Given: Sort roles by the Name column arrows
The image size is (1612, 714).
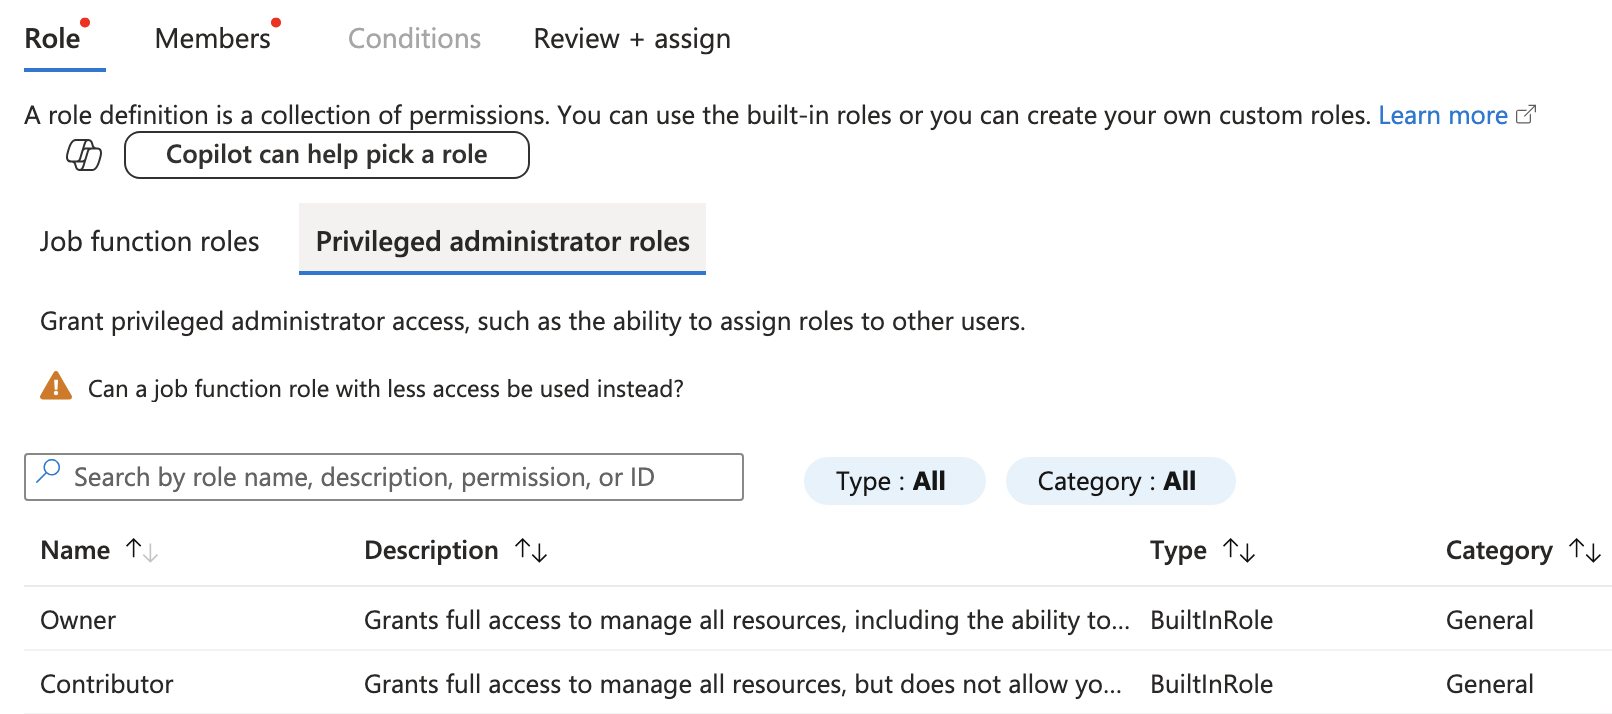Looking at the screenshot, I should pyautogui.click(x=142, y=550).
